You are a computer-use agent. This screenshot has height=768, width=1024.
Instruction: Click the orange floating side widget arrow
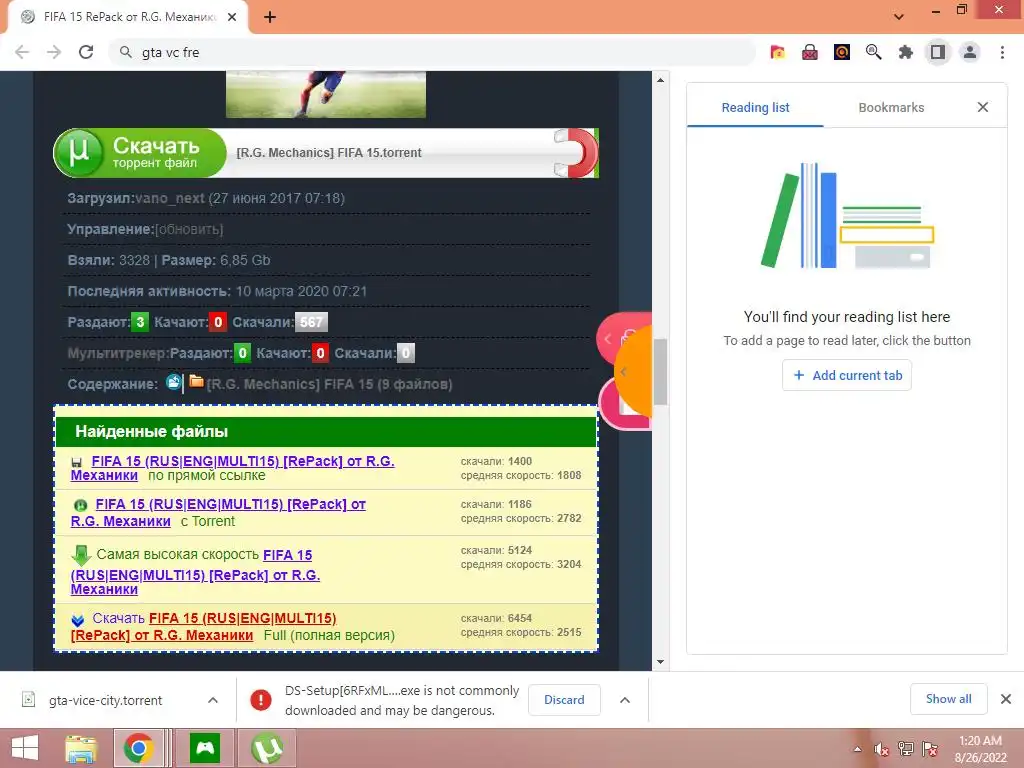(x=624, y=372)
